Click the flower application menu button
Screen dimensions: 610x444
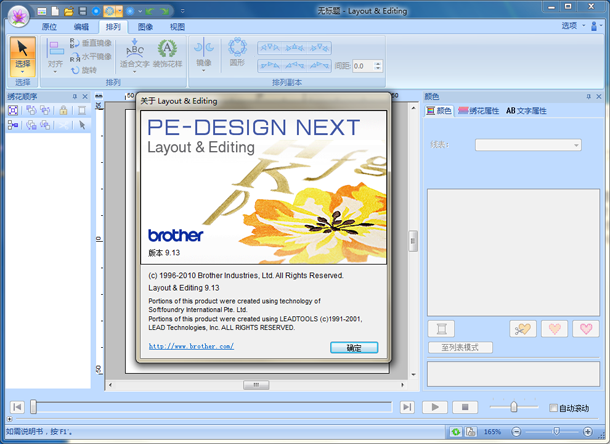click(x=19, y=17)
